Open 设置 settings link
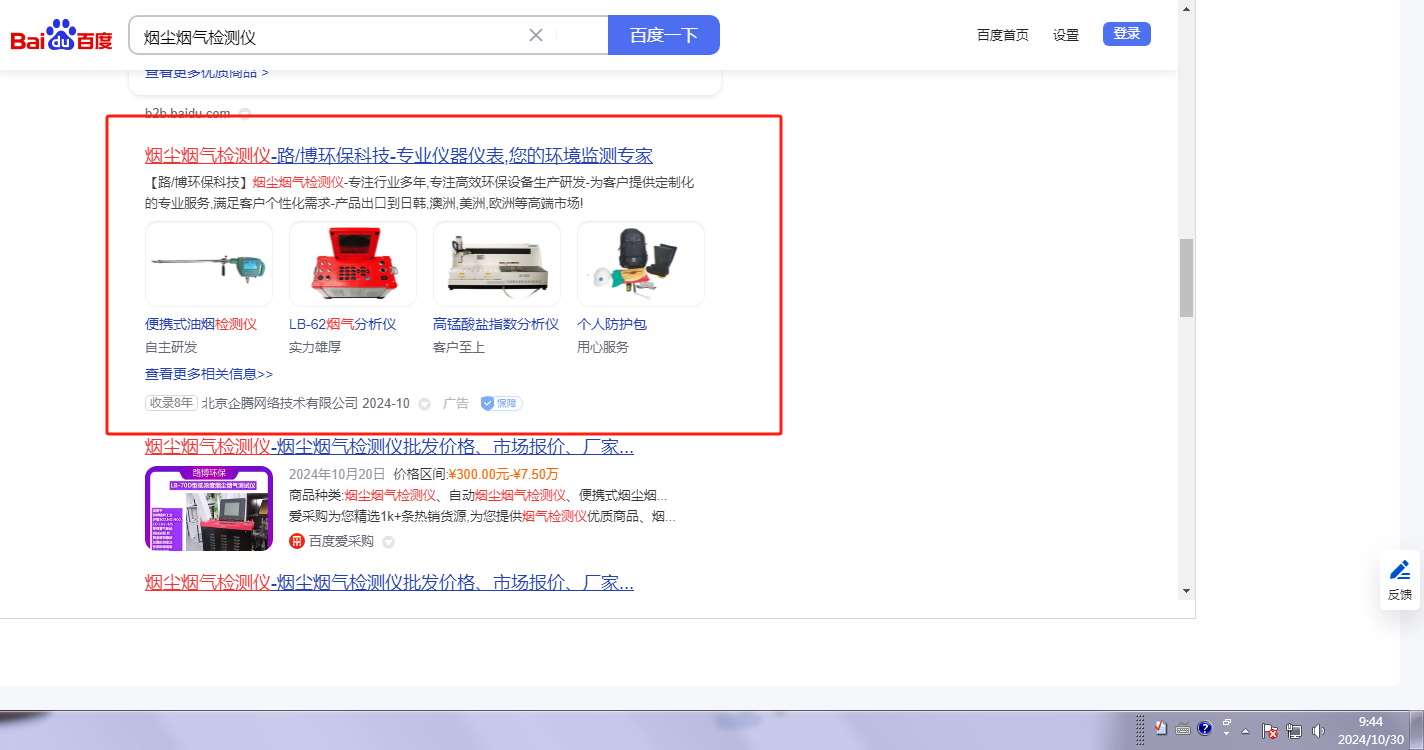Screen dimensions: 1424x750 1066,35
